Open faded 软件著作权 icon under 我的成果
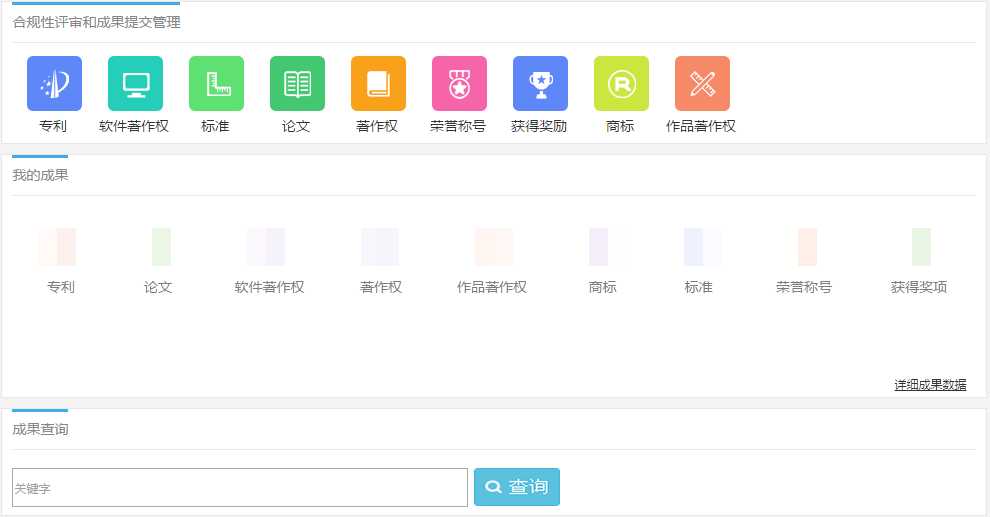The image size is (990, 517). 266,247
